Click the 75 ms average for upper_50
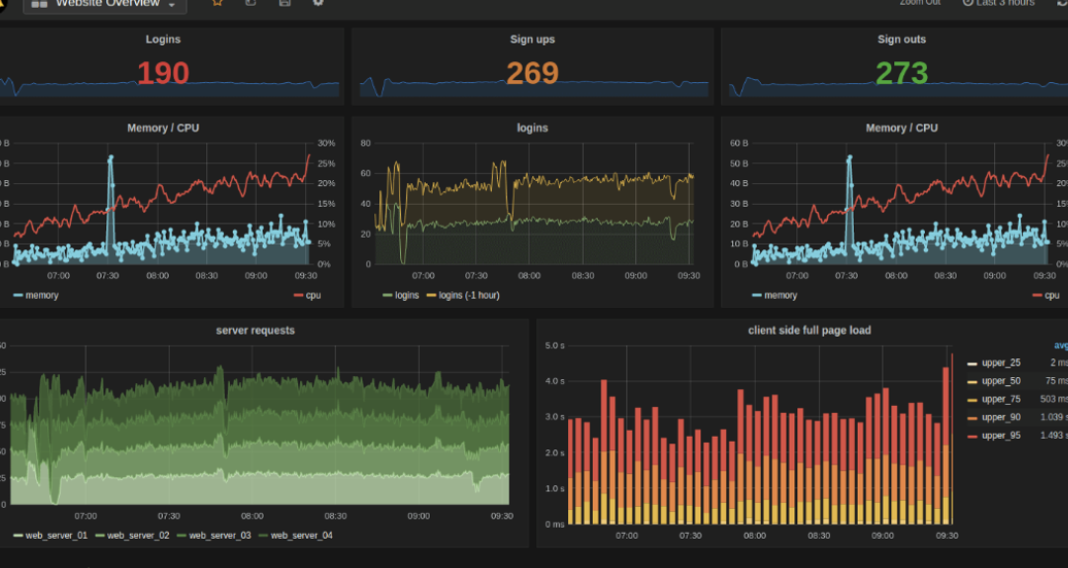Image resolution: width=1068 pixels, height=568 pixels. point(1056,381)
